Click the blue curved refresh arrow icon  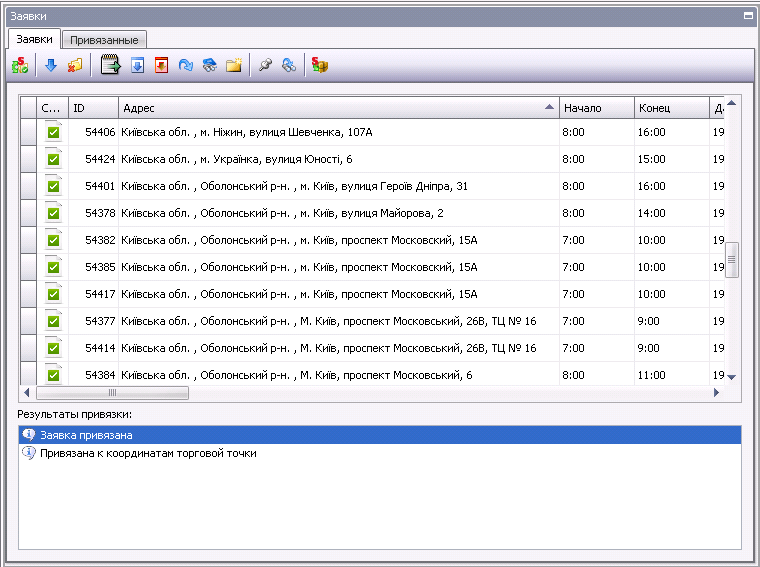tap(186, 66)
